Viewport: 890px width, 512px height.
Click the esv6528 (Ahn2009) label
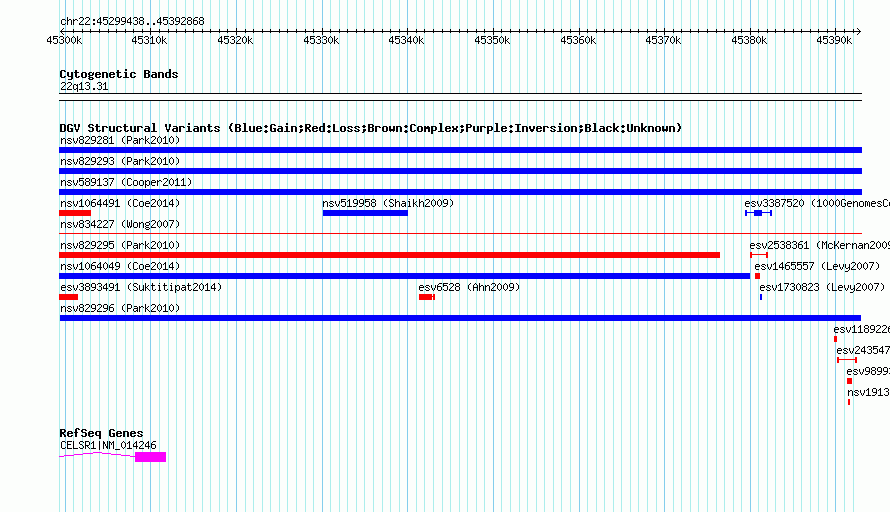tap(469, 287)
